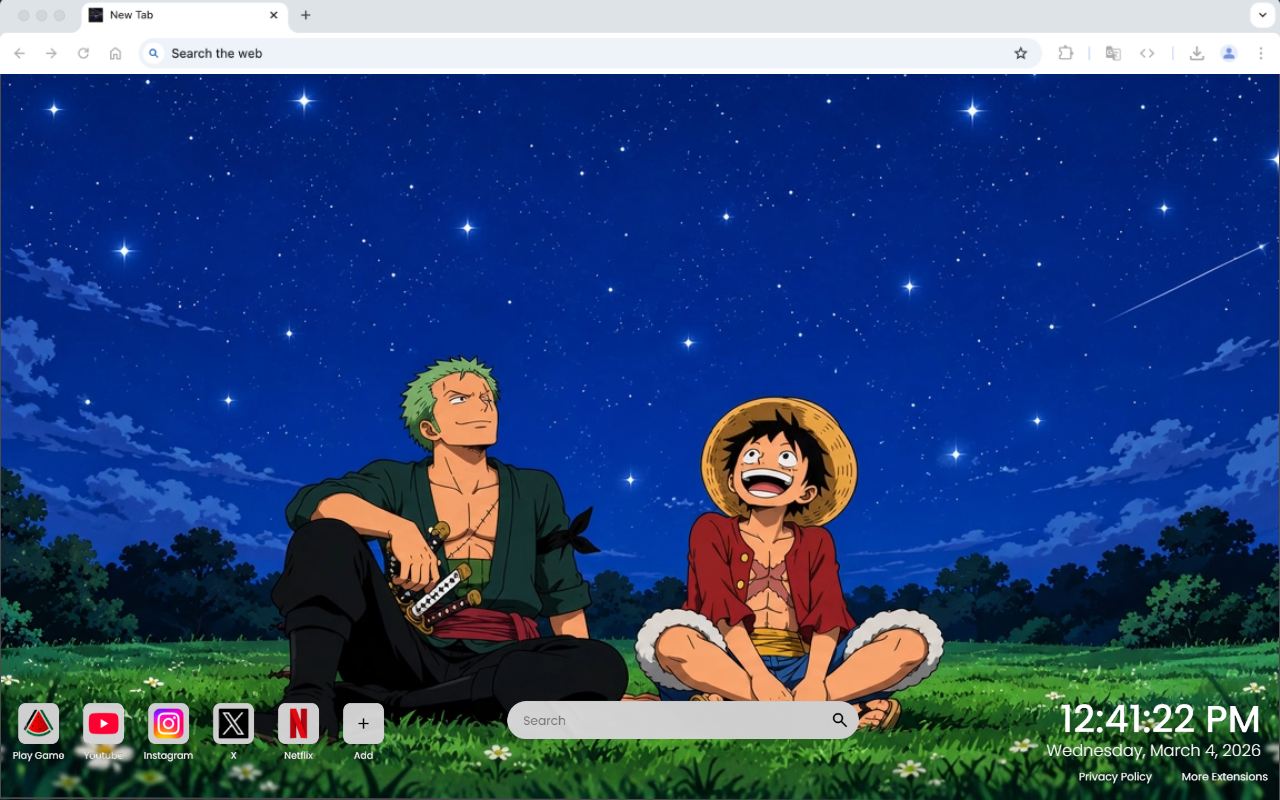
Task: Close the New Tab tab
Action: coord(274,15)
